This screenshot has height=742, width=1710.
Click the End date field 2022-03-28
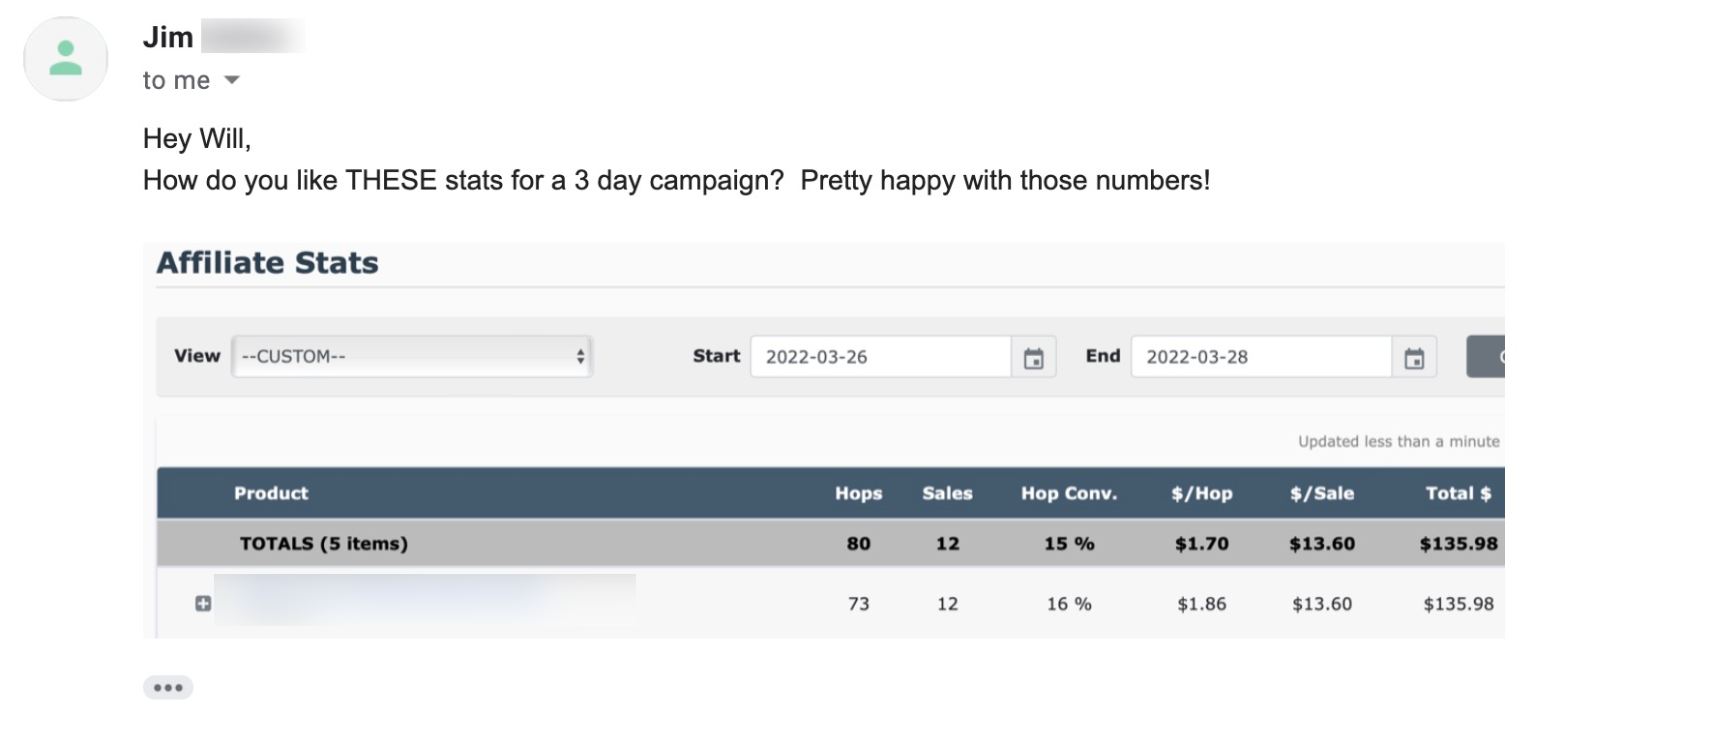point(1261,357)
